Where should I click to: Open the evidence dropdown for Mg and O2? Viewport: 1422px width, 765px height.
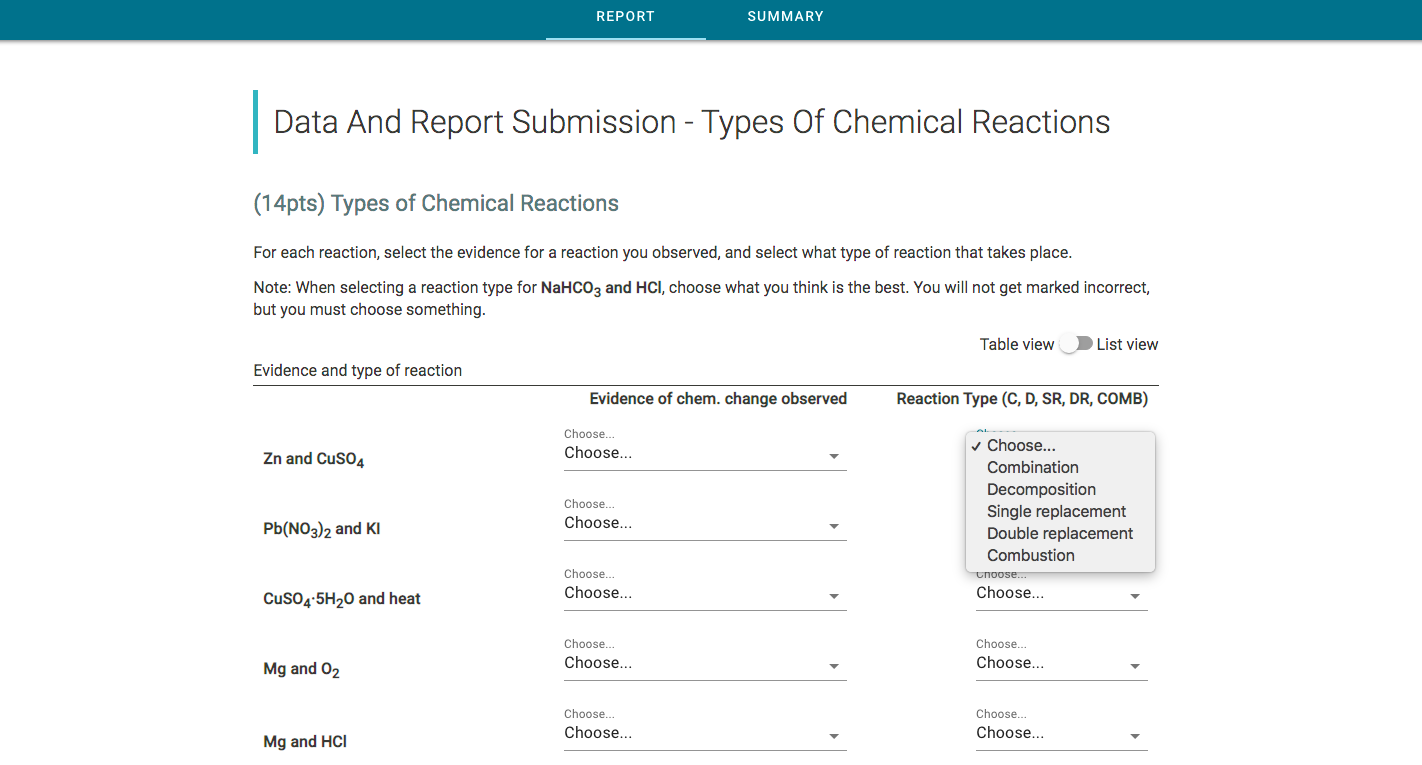click(705, 663)
